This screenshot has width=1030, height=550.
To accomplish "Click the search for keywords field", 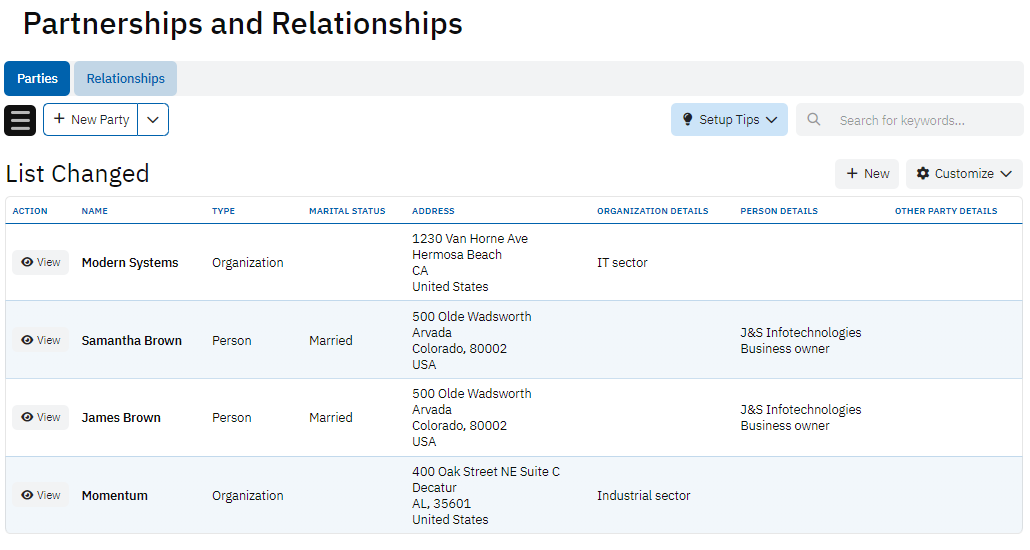I will (x=925, y=120).
